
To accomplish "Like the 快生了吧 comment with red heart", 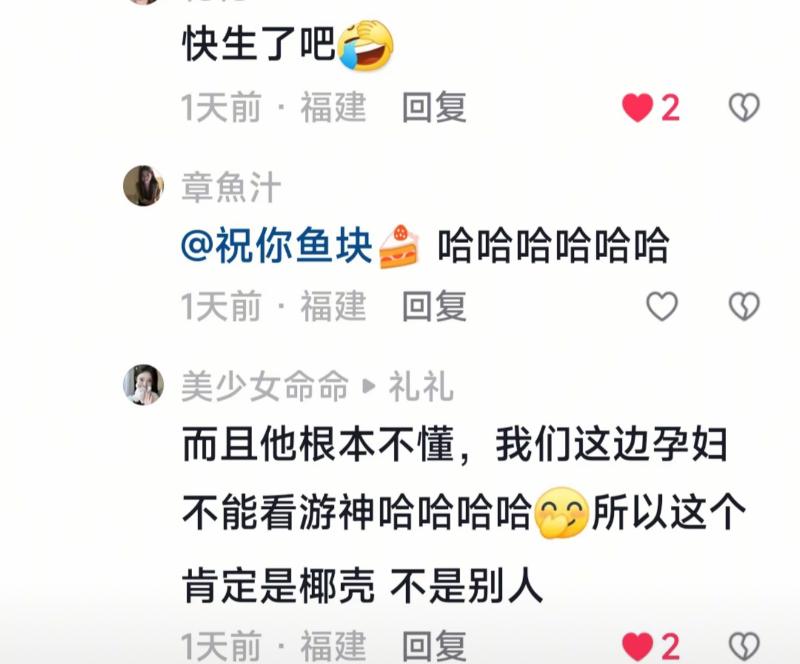I will [638, 108].
